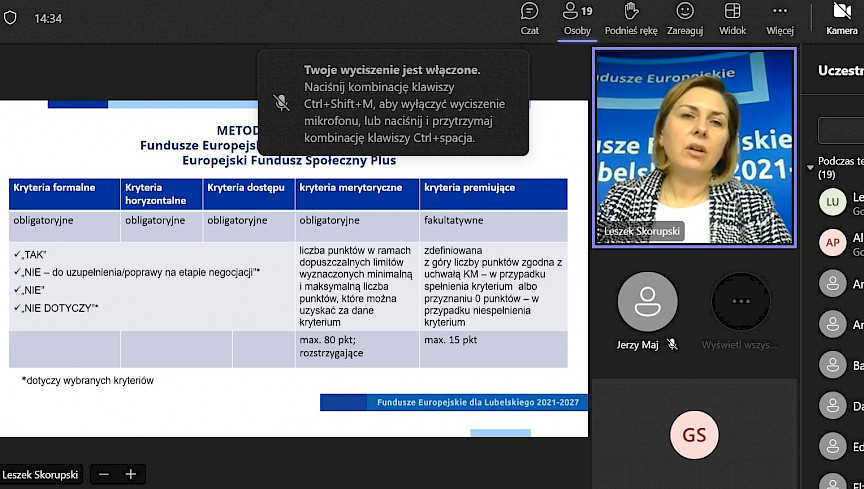
Task: Click the max. 15 pkt cell
Action: pyautogui.click(x=493, y=349)
